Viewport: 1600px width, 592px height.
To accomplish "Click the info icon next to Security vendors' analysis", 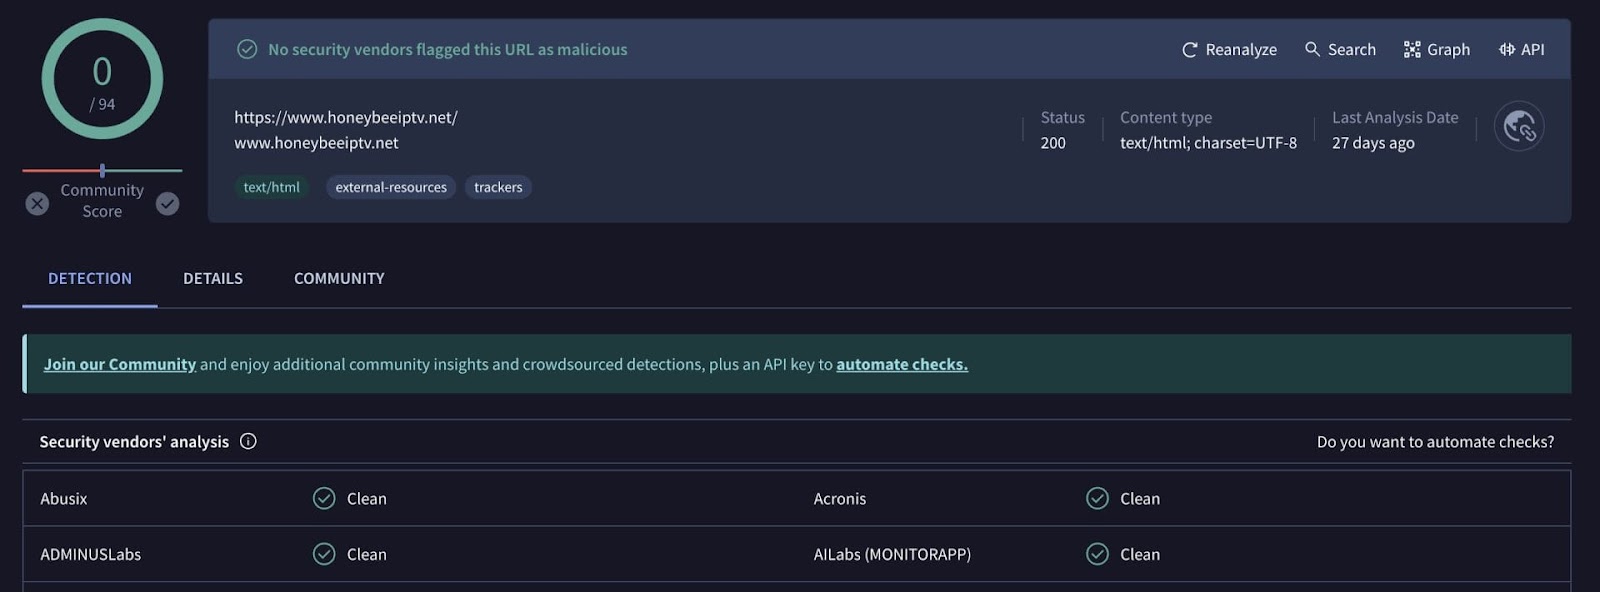I will coord(248,441).
